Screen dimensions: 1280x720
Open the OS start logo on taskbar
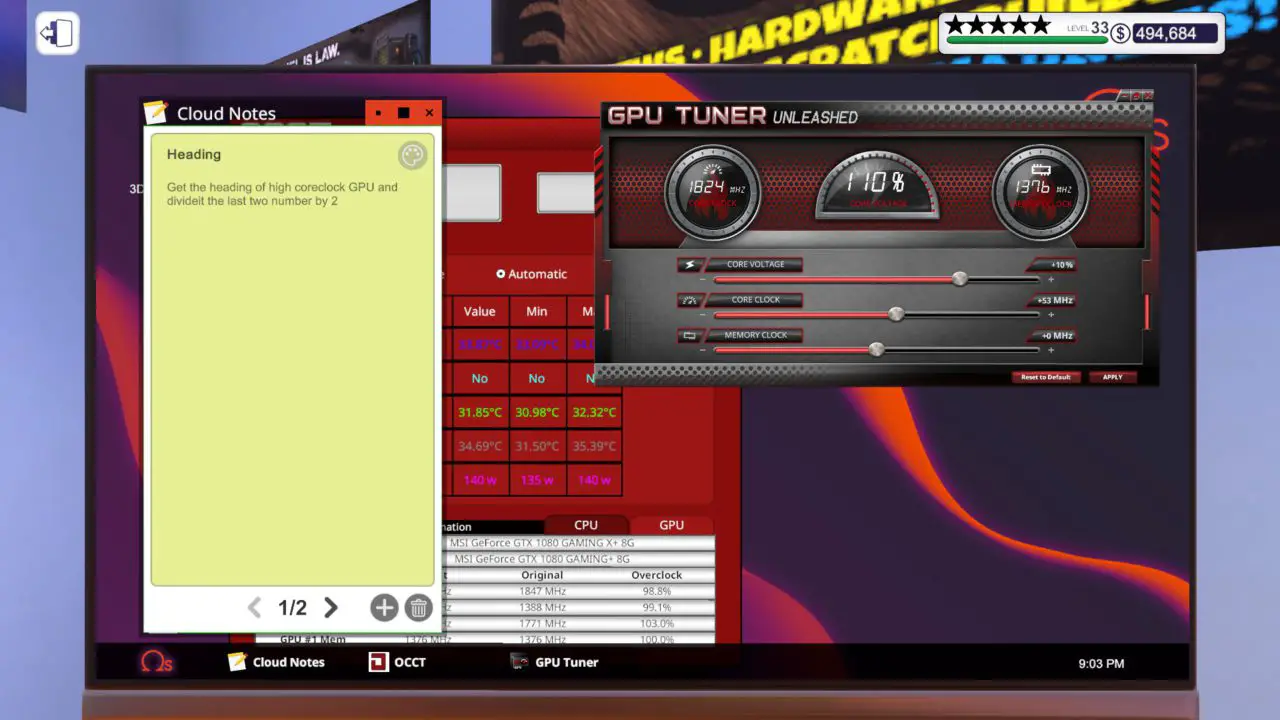(x=157, y=662)
